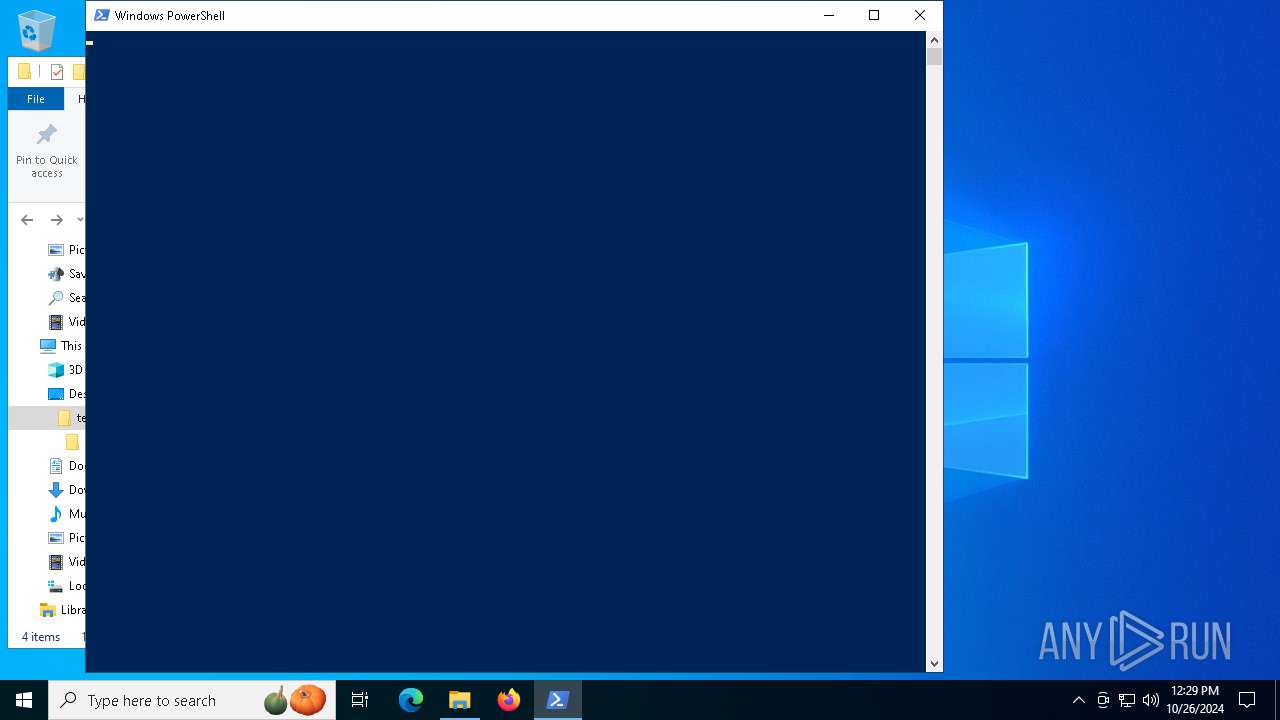The image size is (1280, 720).
Task: Click the Properties checkmark icon in Explorer title bar
Action: pos(57,71)
